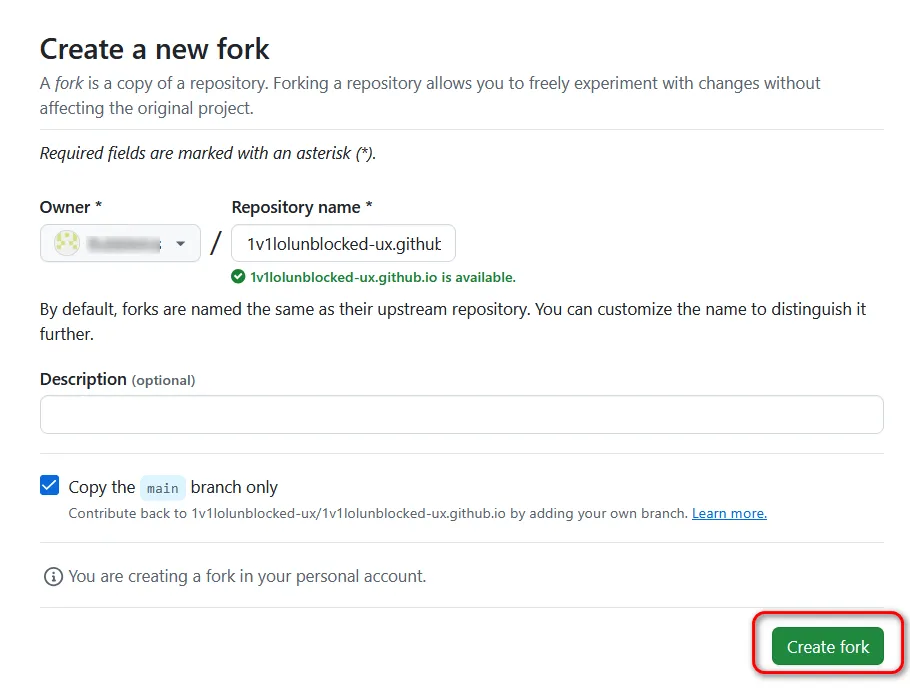The height and width of the screenshot is (691, 910).
Task: Click the "1v1lolunblocked-ux.github.io is available" message
Action: tap(385, 277)
